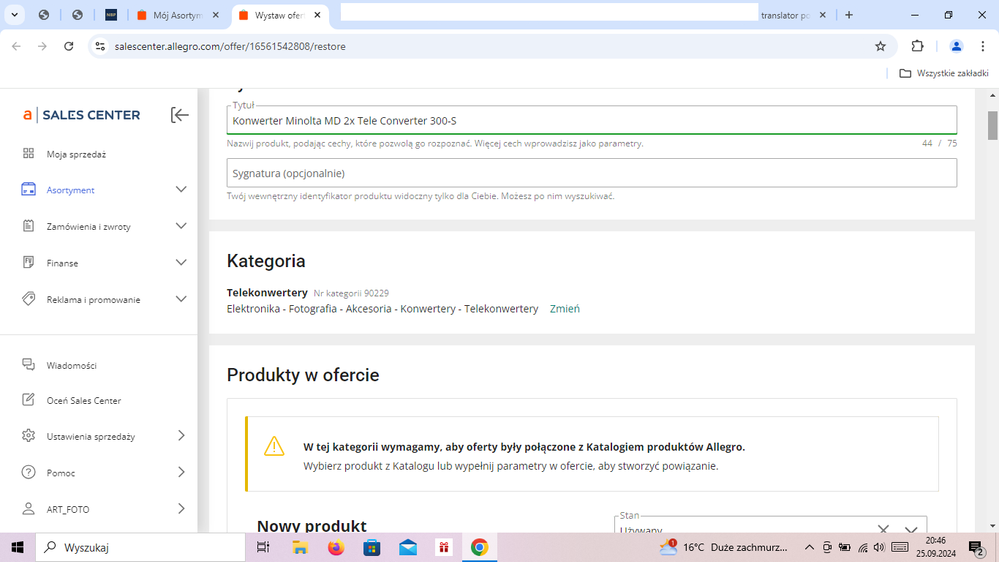The image size is (999, 562).
Task: Open the Mail app from the taskbar
Action: coord(408,547)
